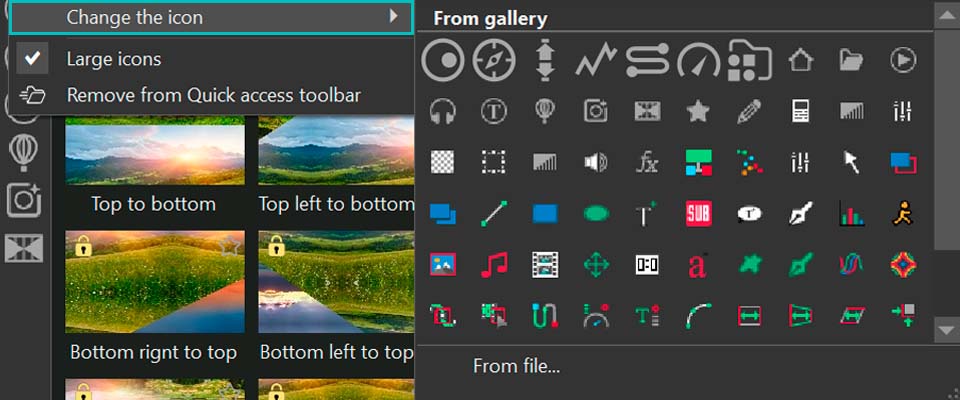Click the gallery scrollbar down arrow
960x400 pixels.
click(x=947, y=331)
